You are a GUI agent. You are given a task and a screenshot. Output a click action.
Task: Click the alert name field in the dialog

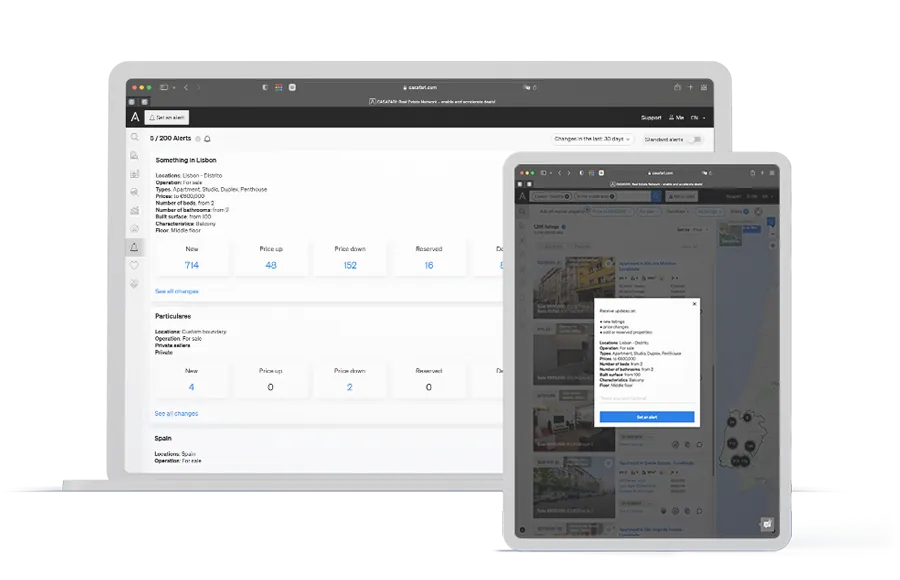pyautogui.click(x=647, y=398)
